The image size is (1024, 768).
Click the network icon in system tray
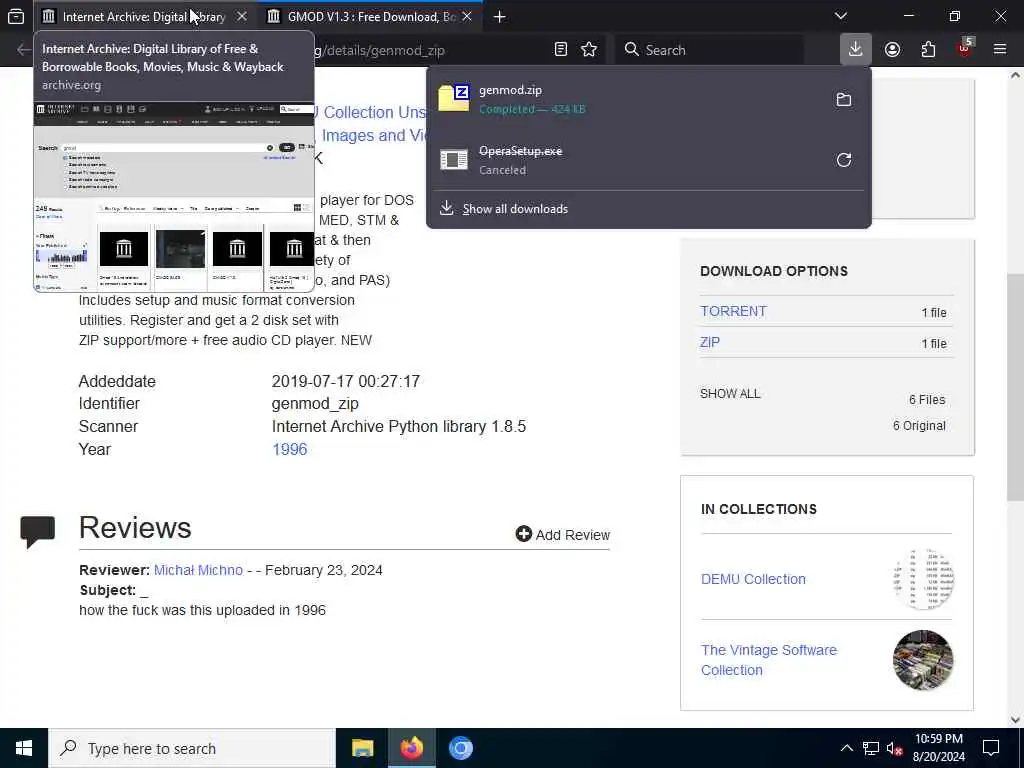pos(871,748)
